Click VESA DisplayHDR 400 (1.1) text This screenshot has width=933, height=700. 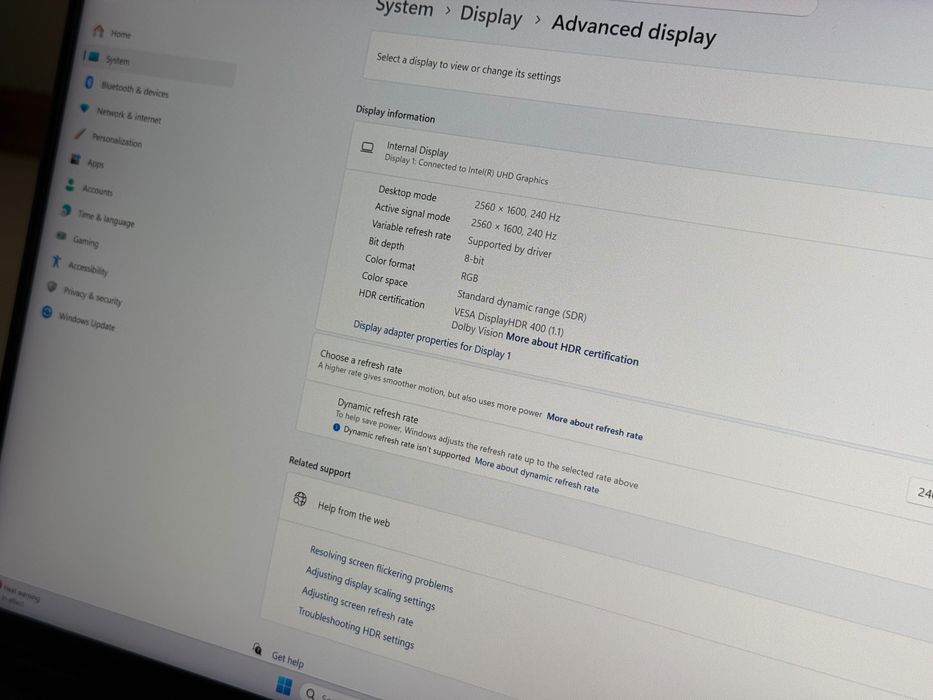[x=509, y=321]
